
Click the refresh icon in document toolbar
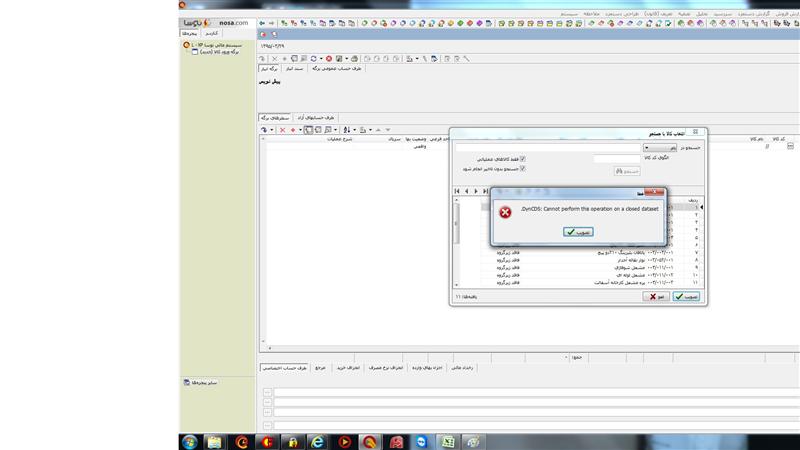[313, 59]
